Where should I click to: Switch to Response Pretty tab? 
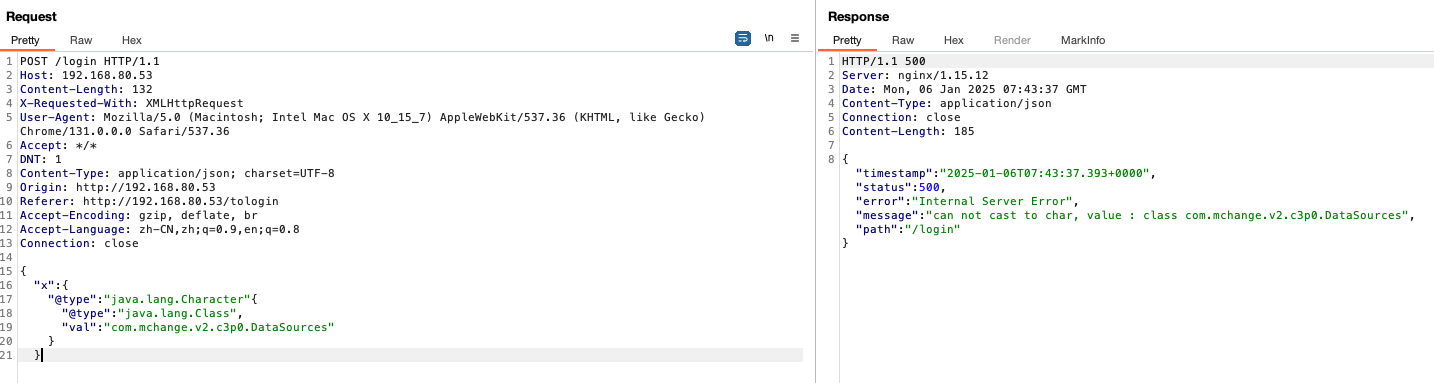(847, 40)
